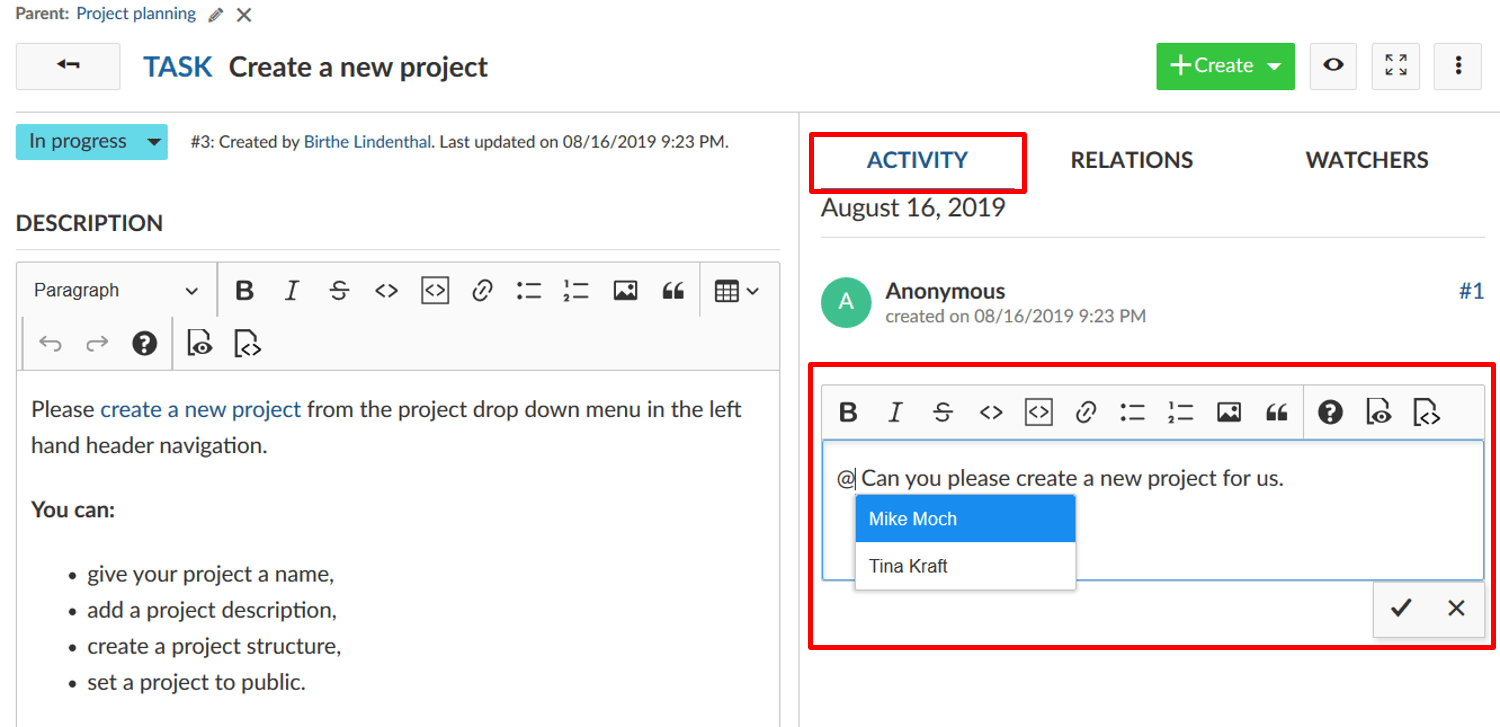Toggle the watch eye button
1500x727 pixels.
click(1333, 66)
